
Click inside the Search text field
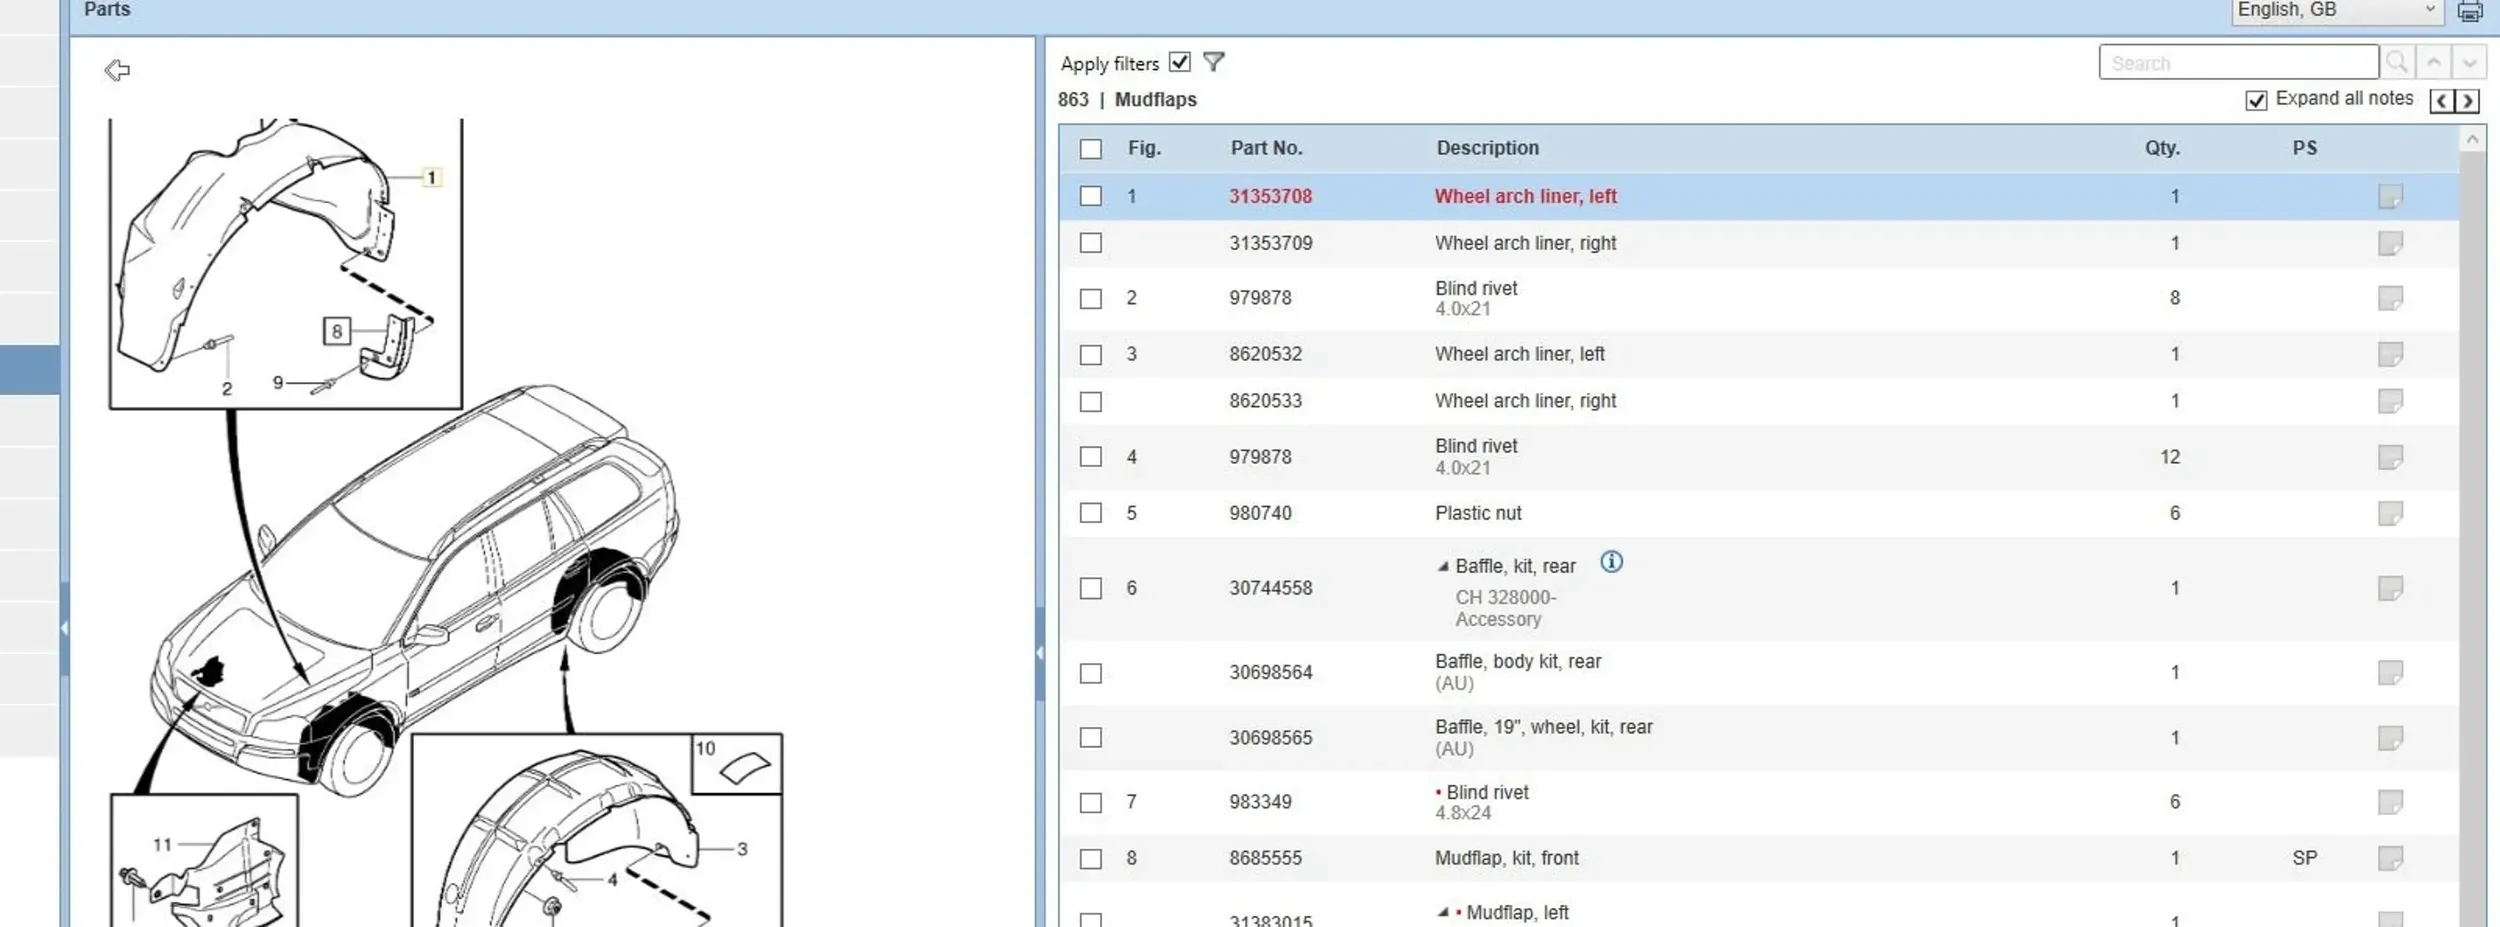tap(2237, 63)
